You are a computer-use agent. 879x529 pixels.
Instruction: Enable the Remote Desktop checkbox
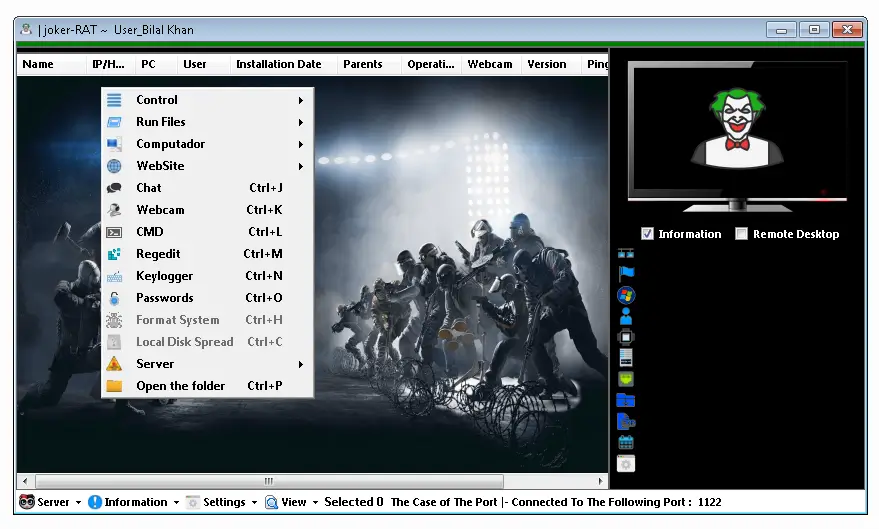click(741, 234)
